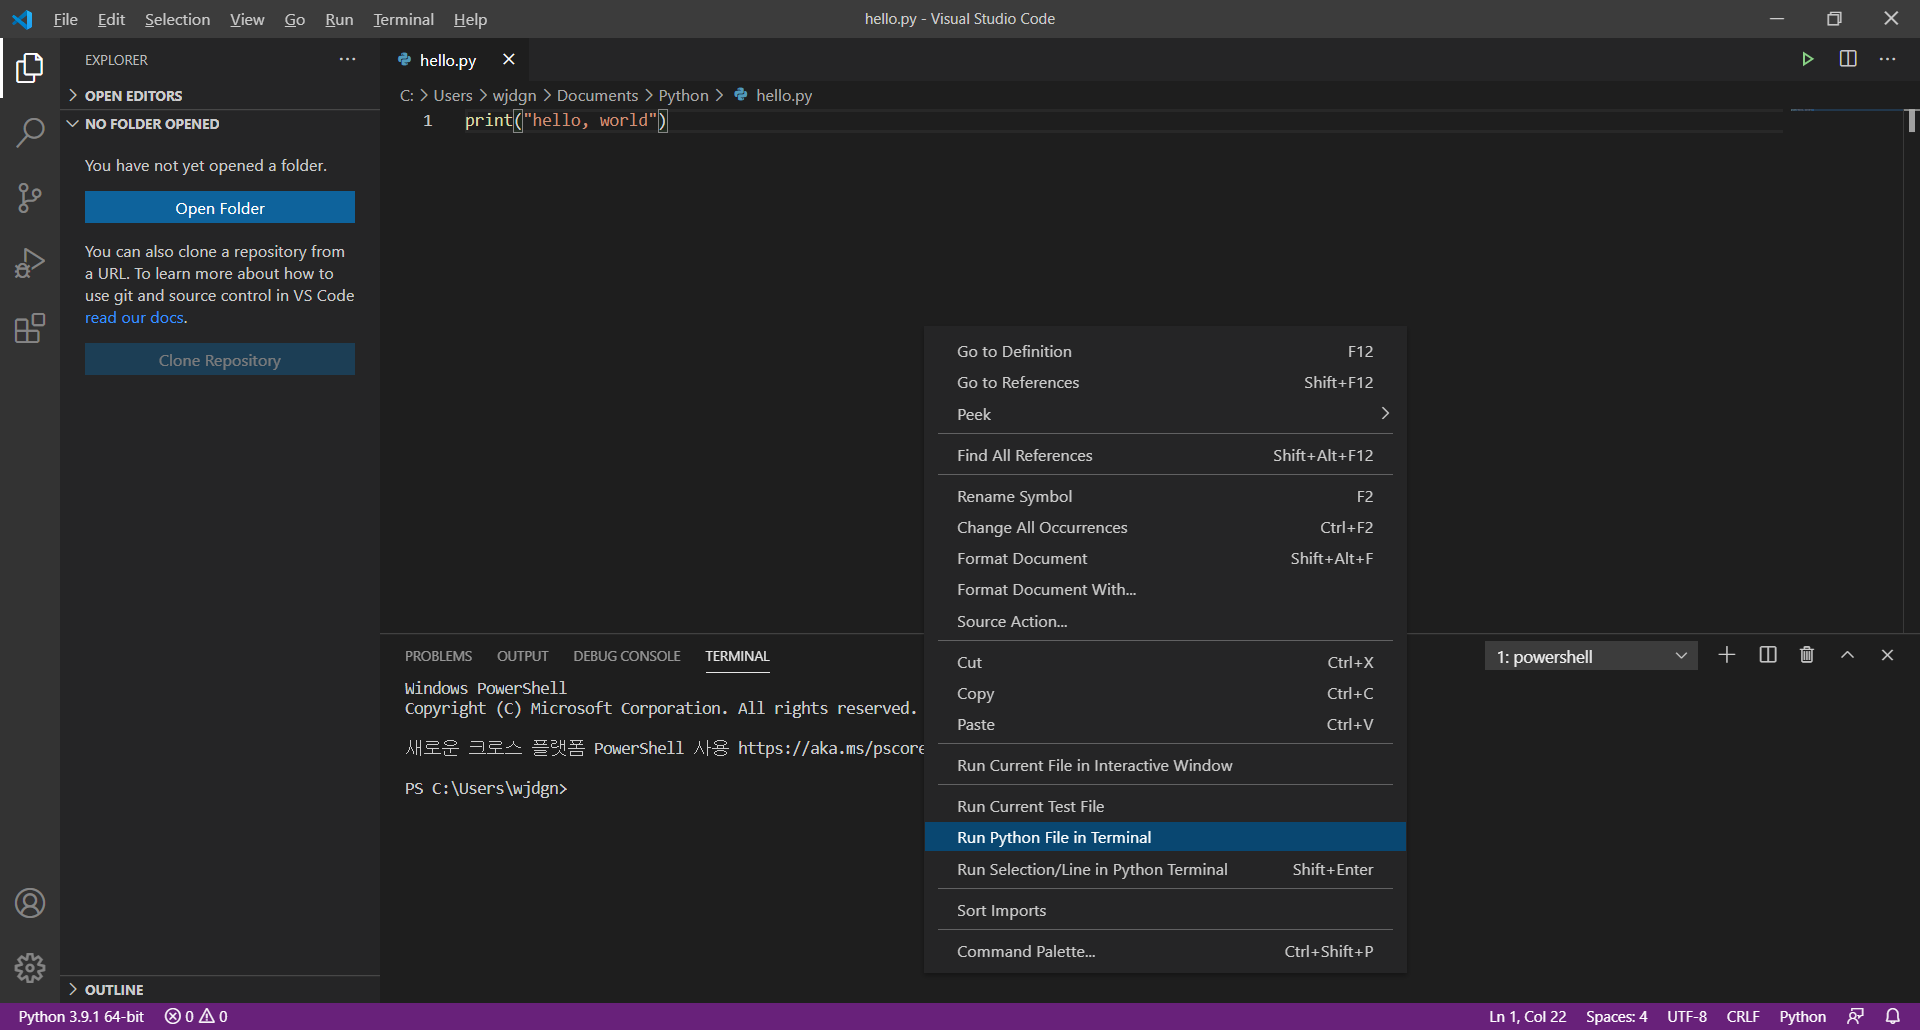Open the Source Control view
The image size is (1920, 1030).
[30, 197]
